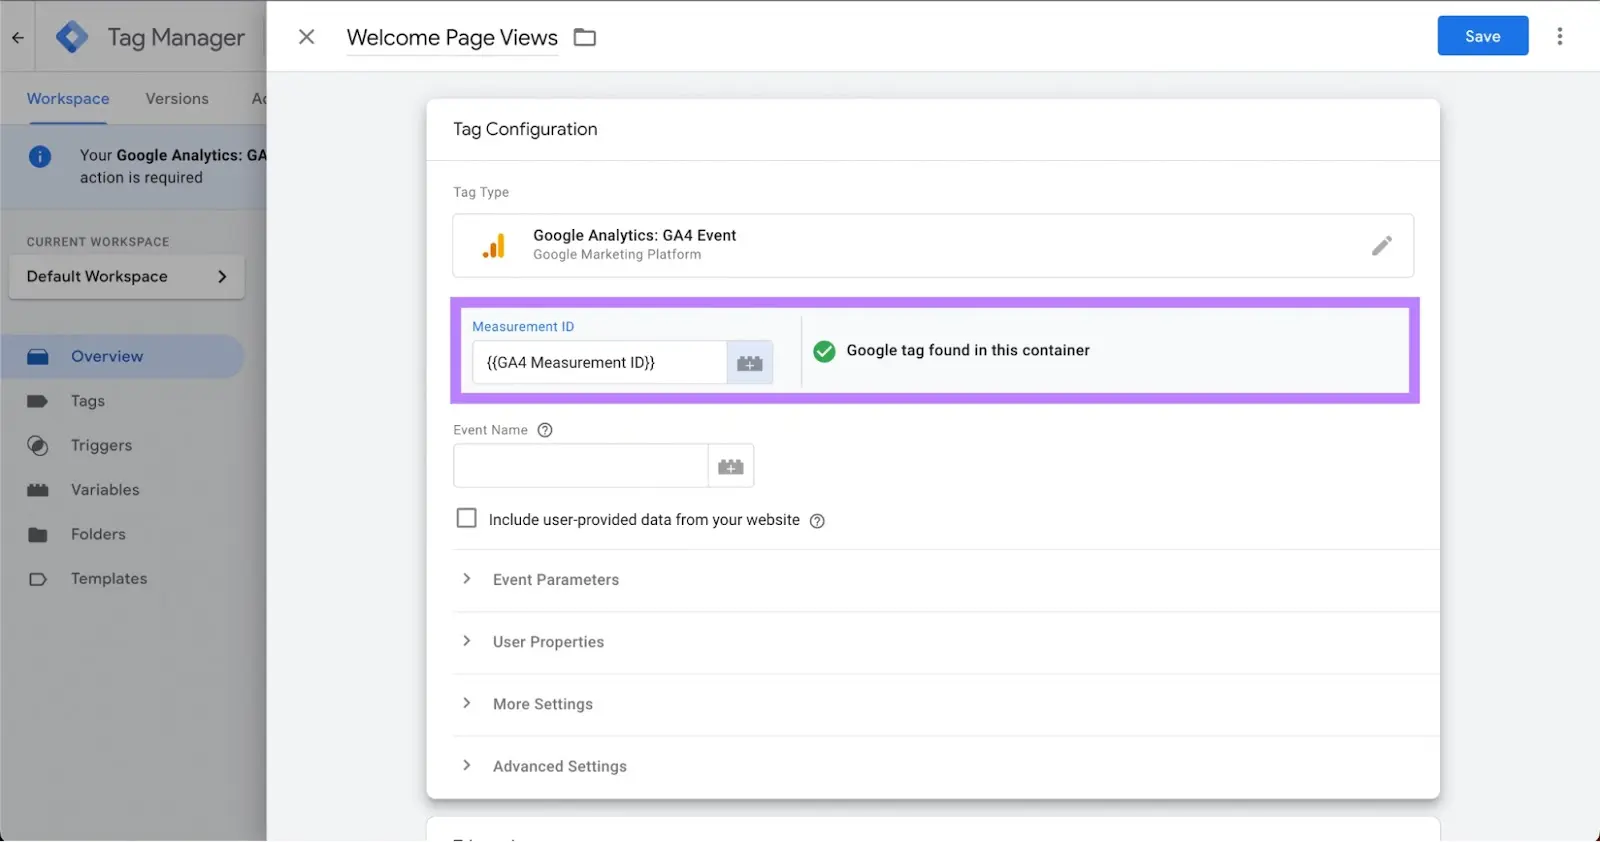This screenshot has height=842, width=1600.
Task: Enable Include user-provided data checkbox
Action: coord(466,519)
